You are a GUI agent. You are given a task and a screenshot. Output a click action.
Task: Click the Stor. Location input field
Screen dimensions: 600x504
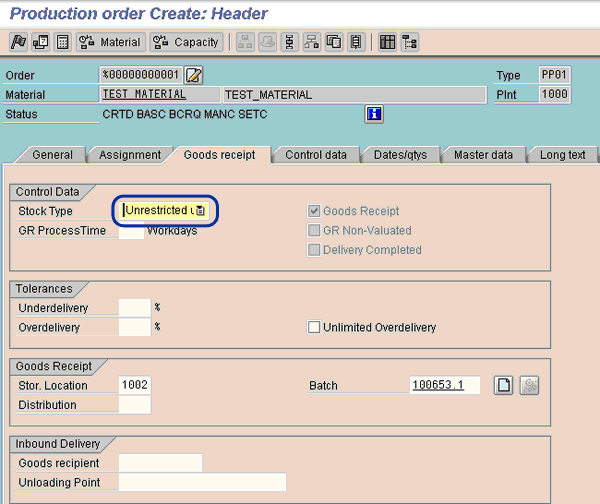point(134,385)
